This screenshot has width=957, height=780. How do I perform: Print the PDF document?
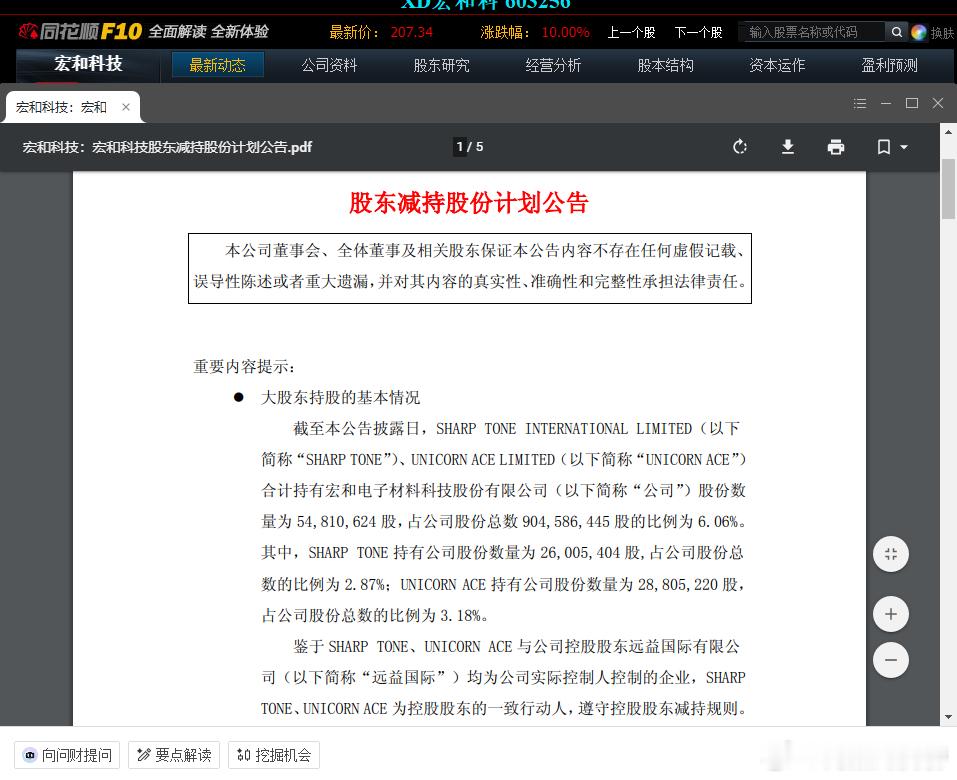[836, 147]
